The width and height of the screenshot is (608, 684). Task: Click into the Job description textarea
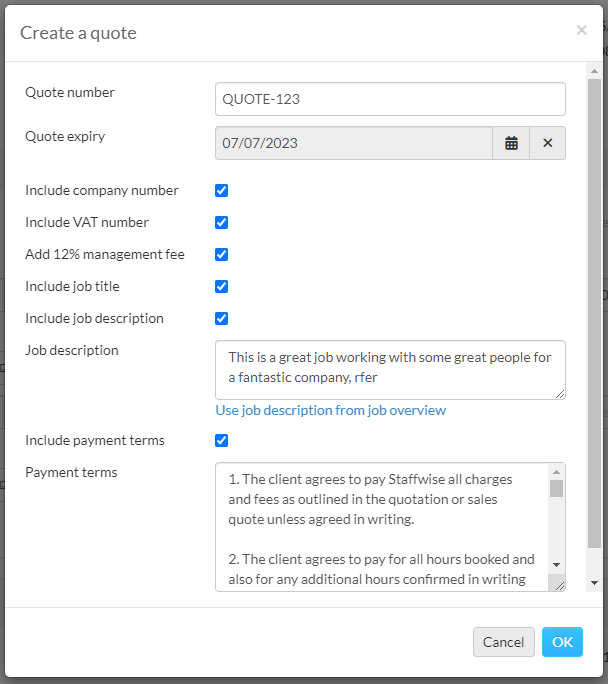point(390,370)
